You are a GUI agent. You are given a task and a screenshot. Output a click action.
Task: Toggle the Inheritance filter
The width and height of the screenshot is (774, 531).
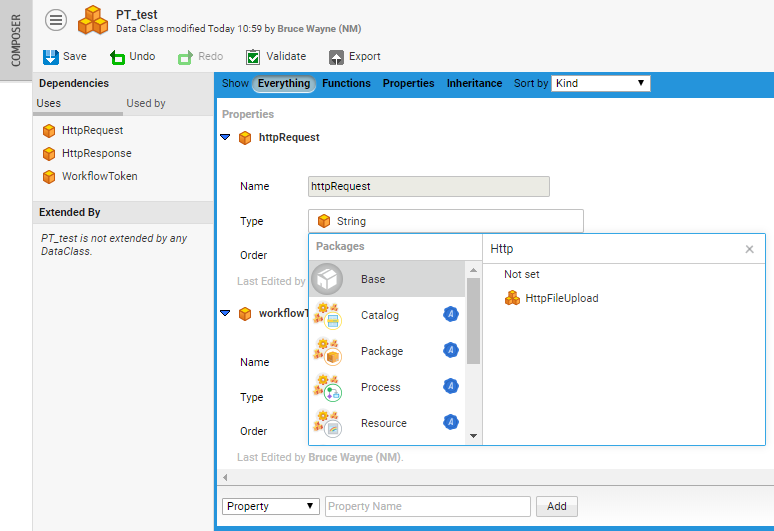coord(474,84)
